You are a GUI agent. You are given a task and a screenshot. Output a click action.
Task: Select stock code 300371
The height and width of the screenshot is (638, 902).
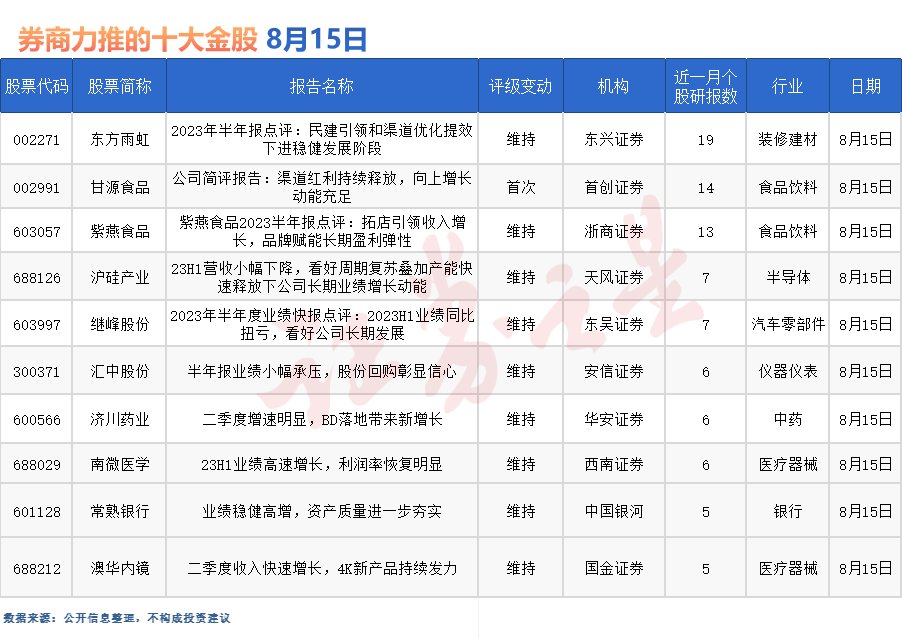(36, 372)
